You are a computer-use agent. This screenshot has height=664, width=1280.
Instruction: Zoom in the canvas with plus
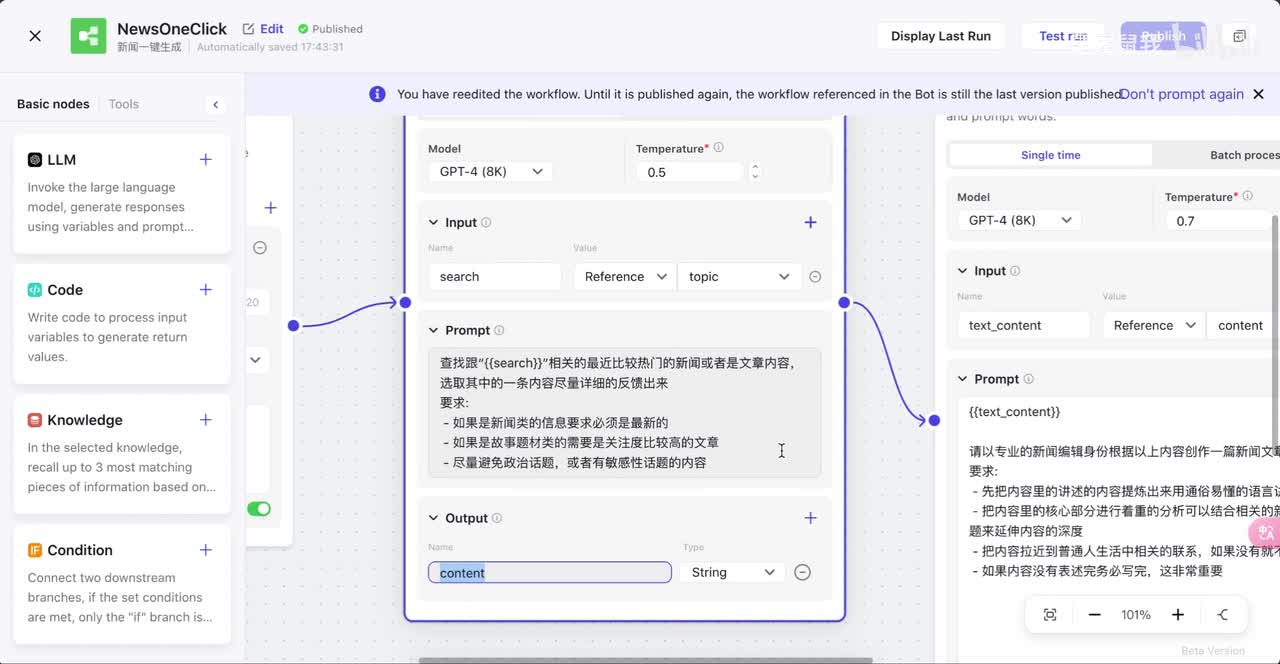pyautogui.click(x=1178, y=615)
